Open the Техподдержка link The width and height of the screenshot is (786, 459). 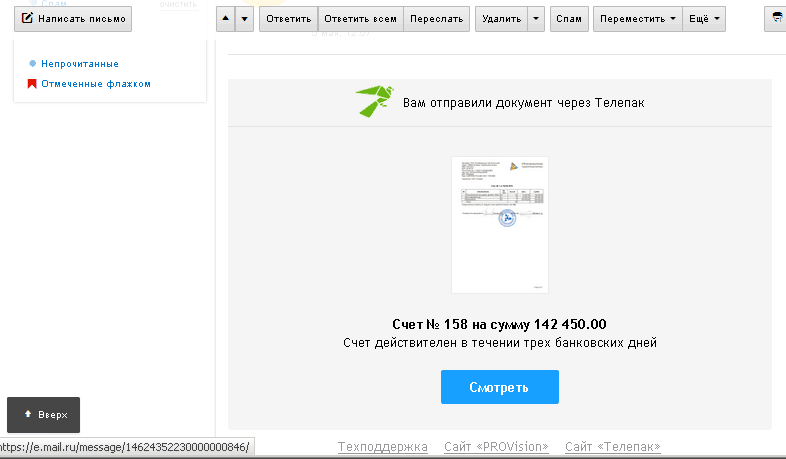coord(382,446)
